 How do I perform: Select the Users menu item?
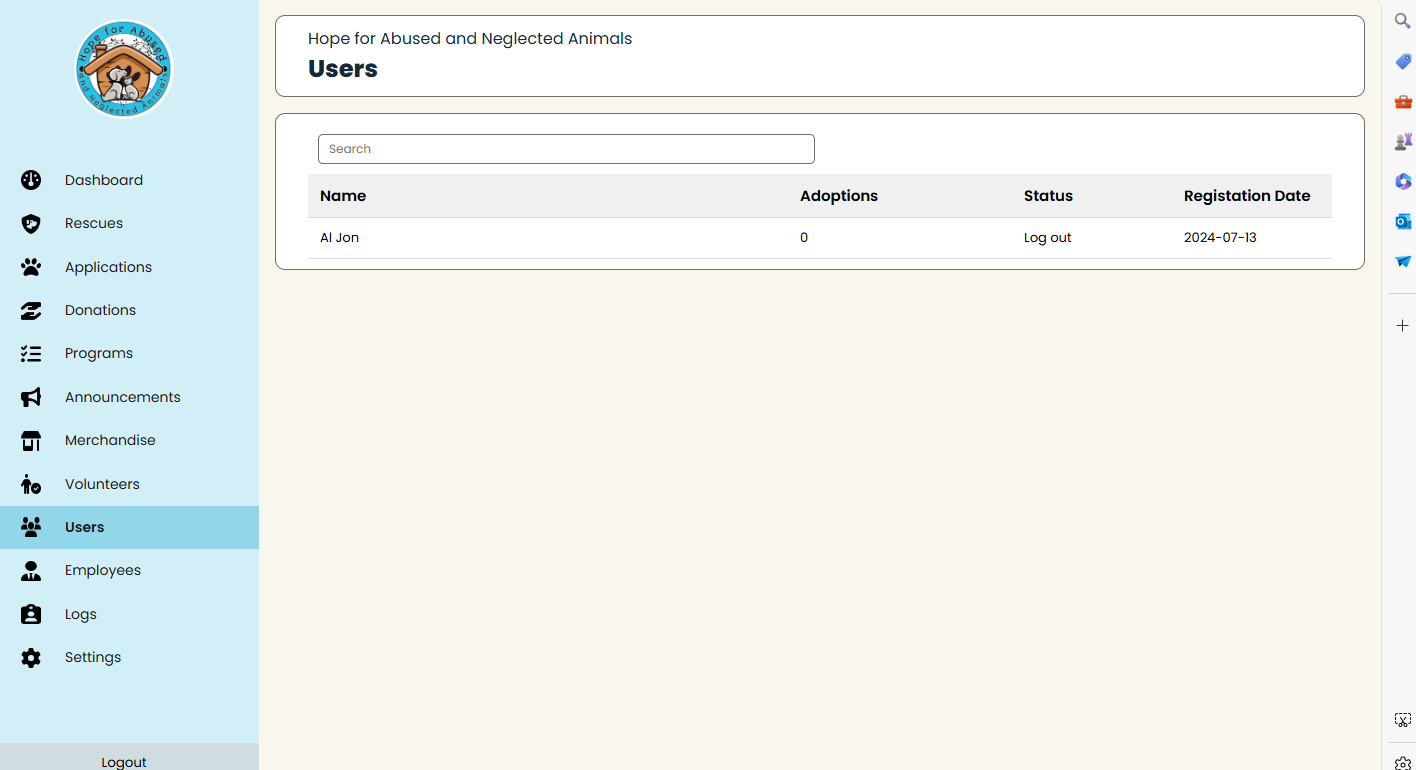85,527
